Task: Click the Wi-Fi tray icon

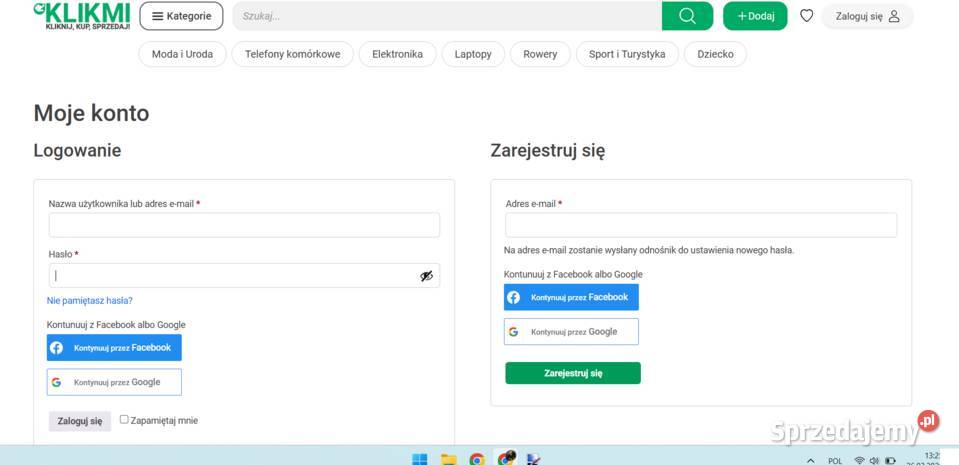Action: (x=859, y=460)
